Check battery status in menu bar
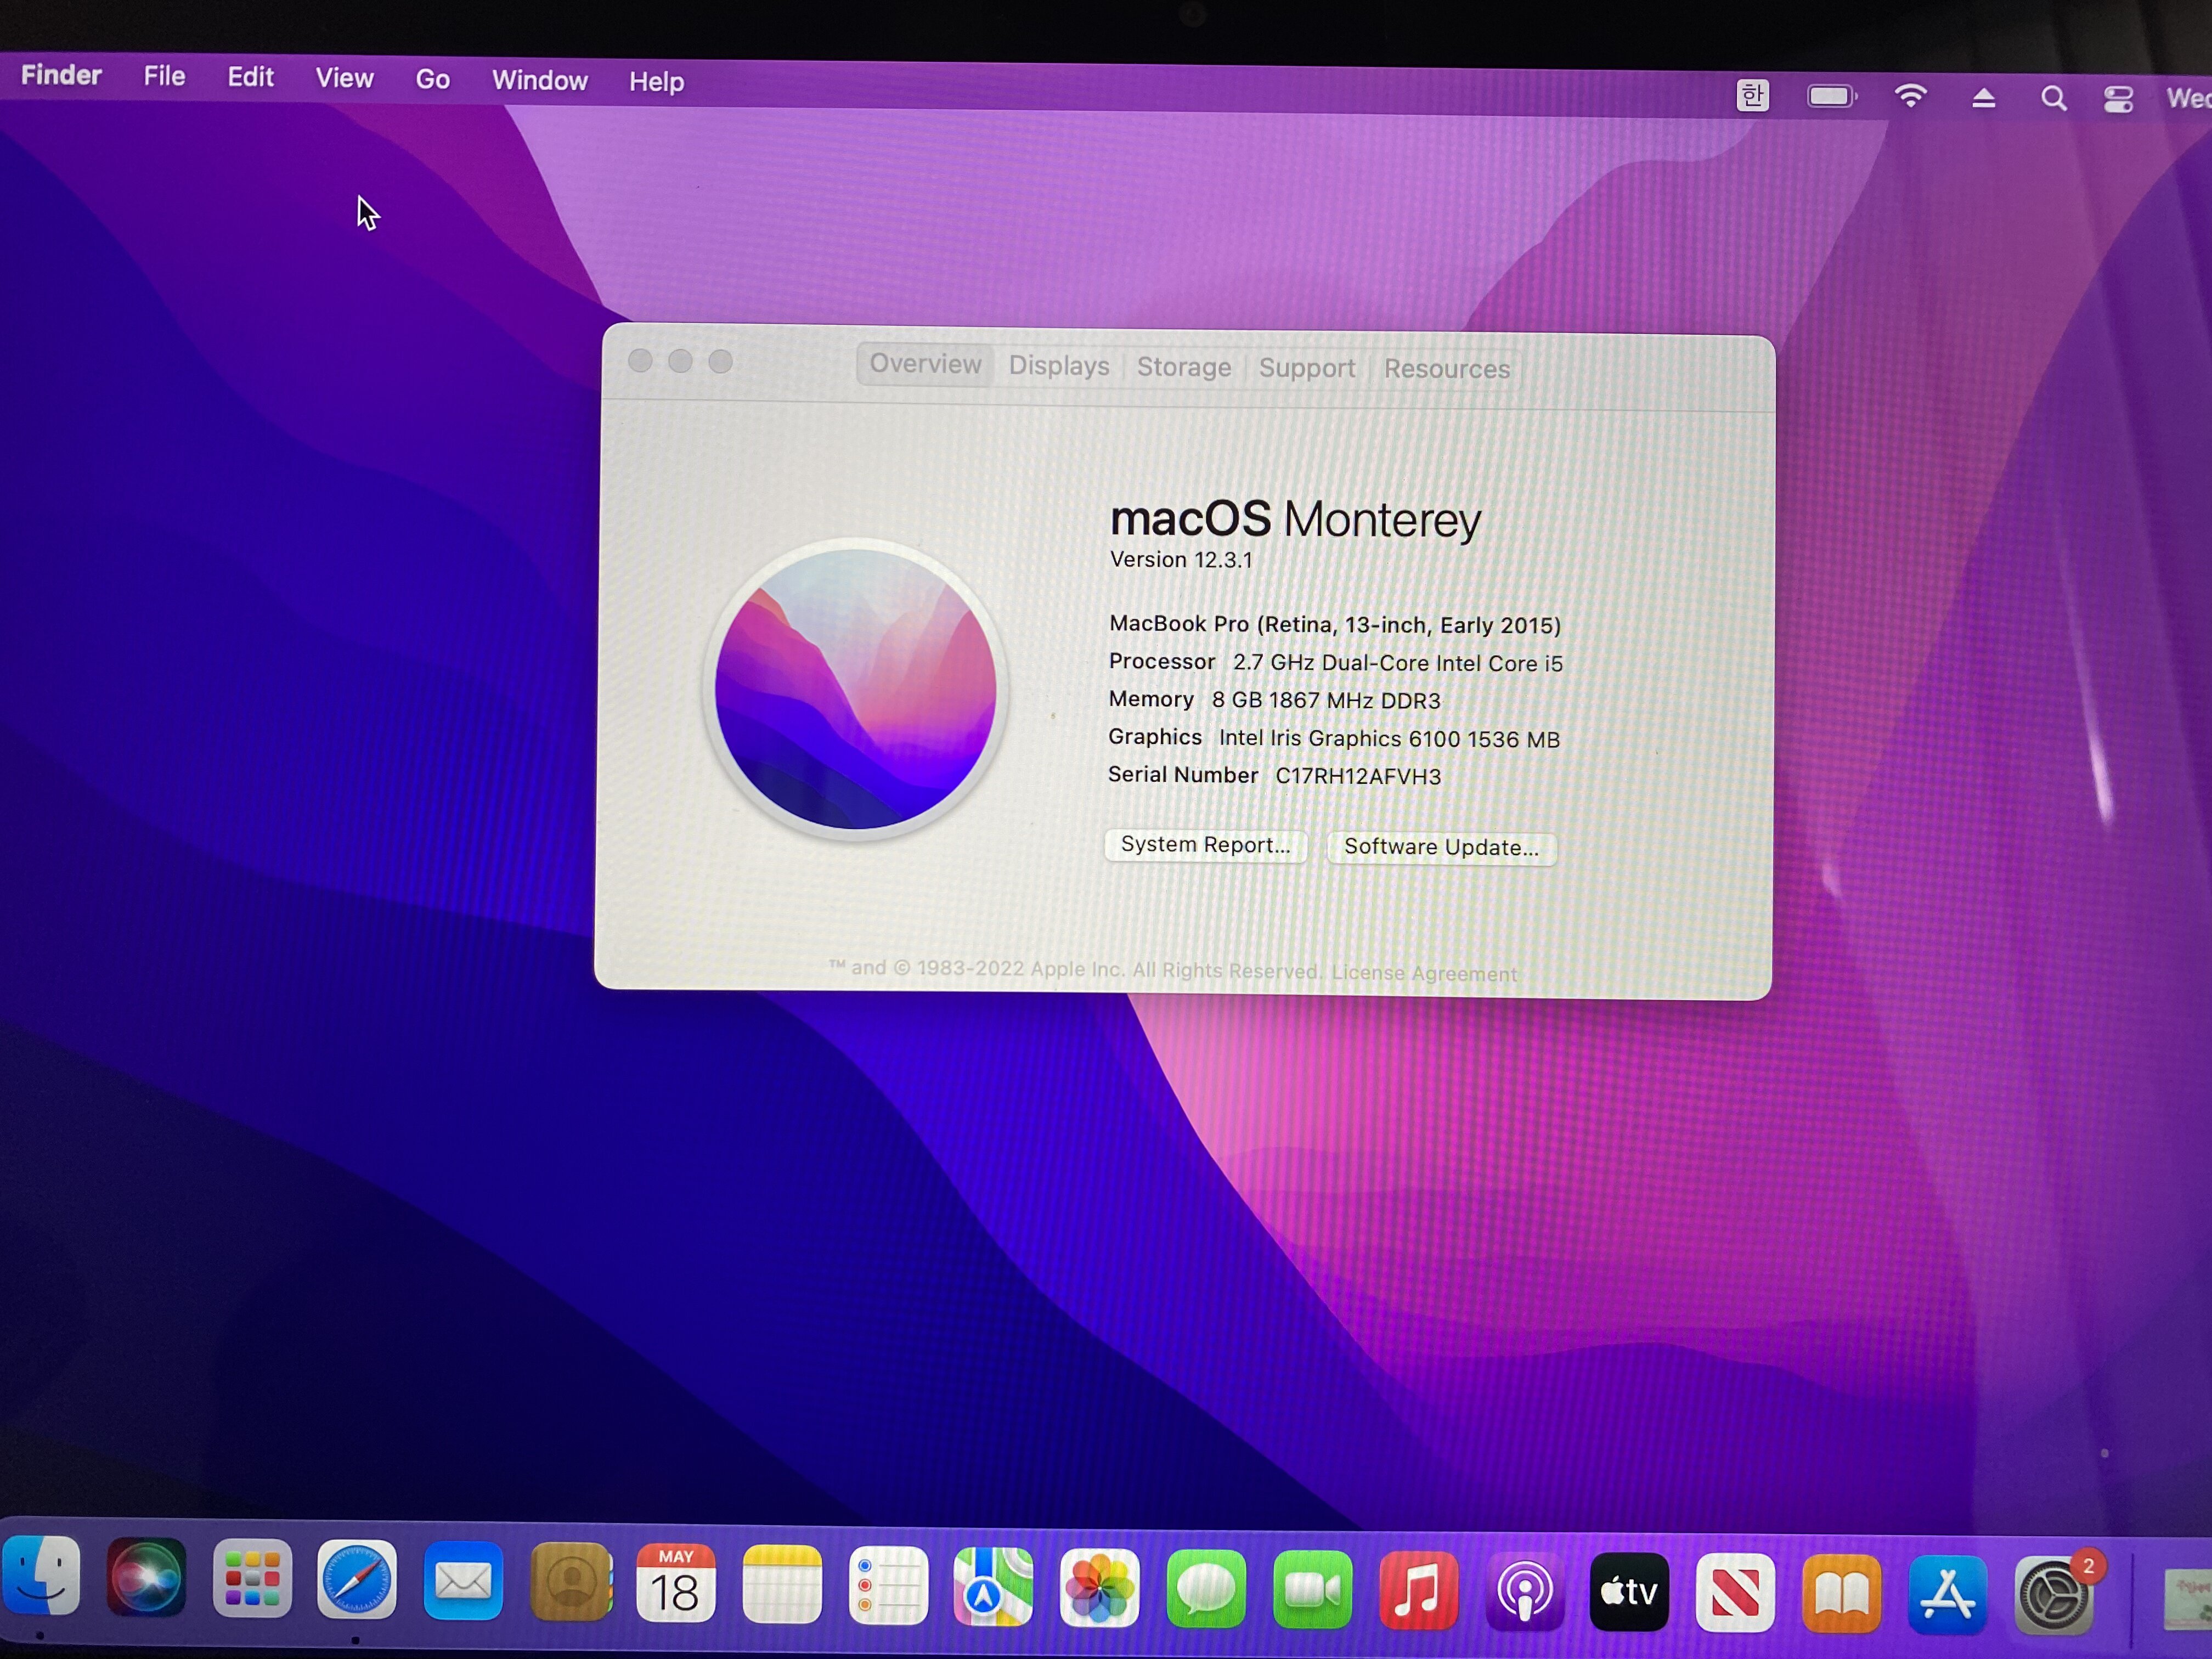The image size is (2212, 1659). [x=1832, y=96]
